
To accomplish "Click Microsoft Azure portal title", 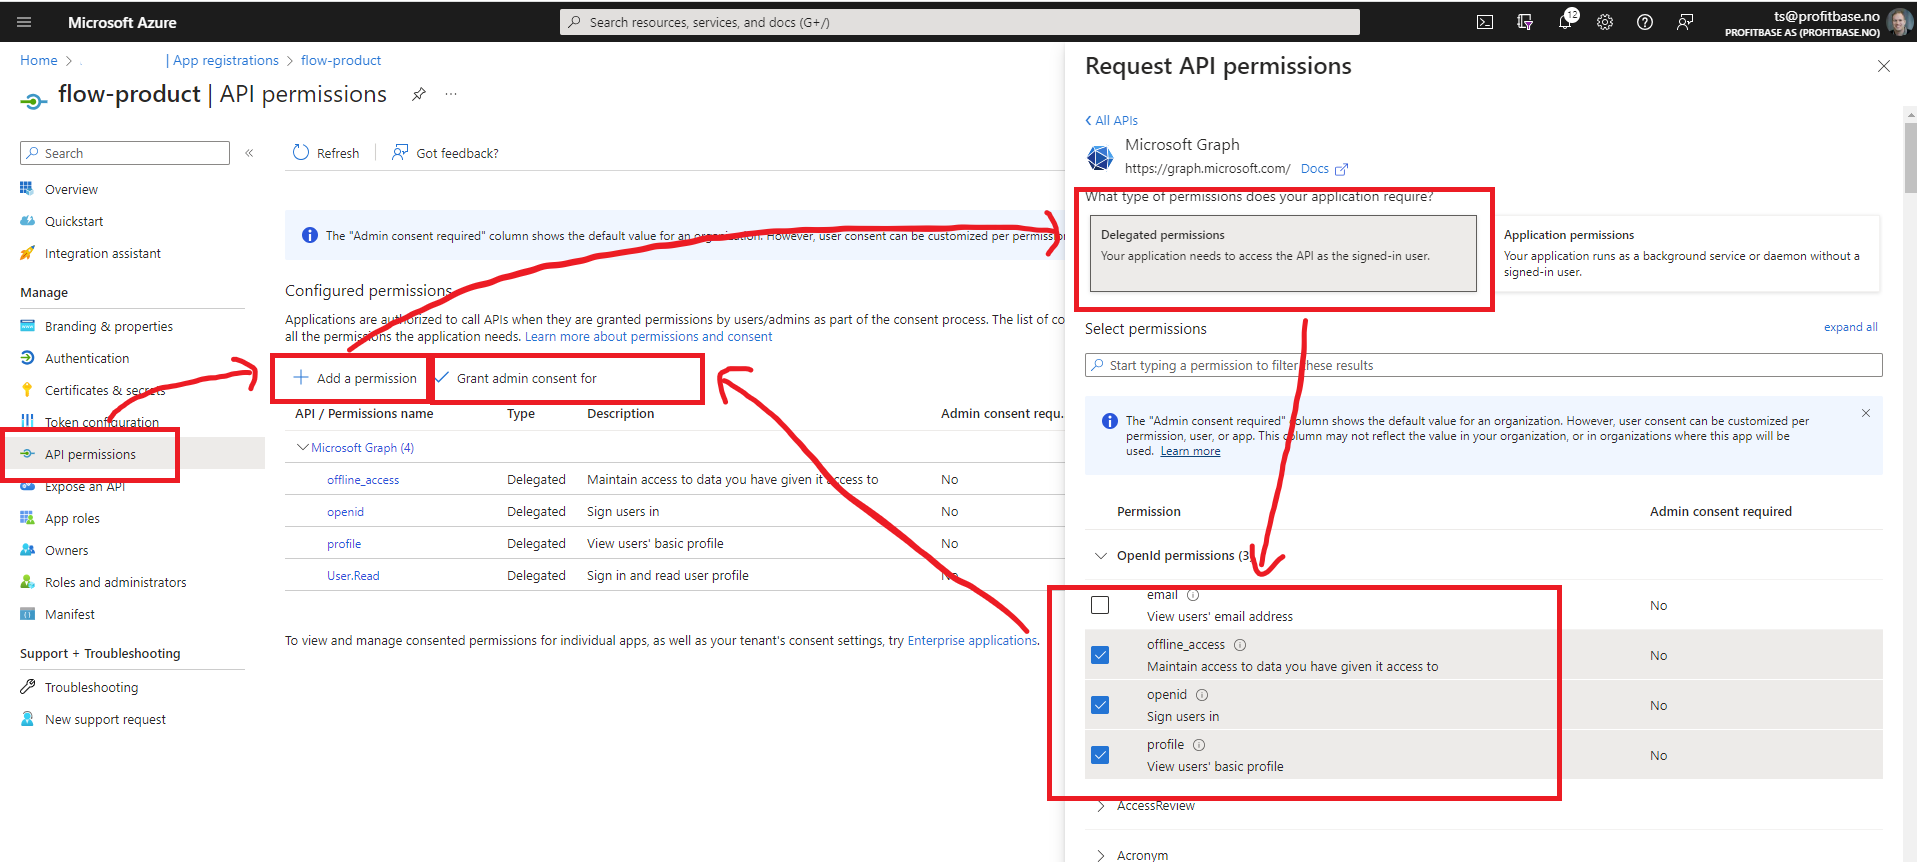I will [x=122, y=22].
